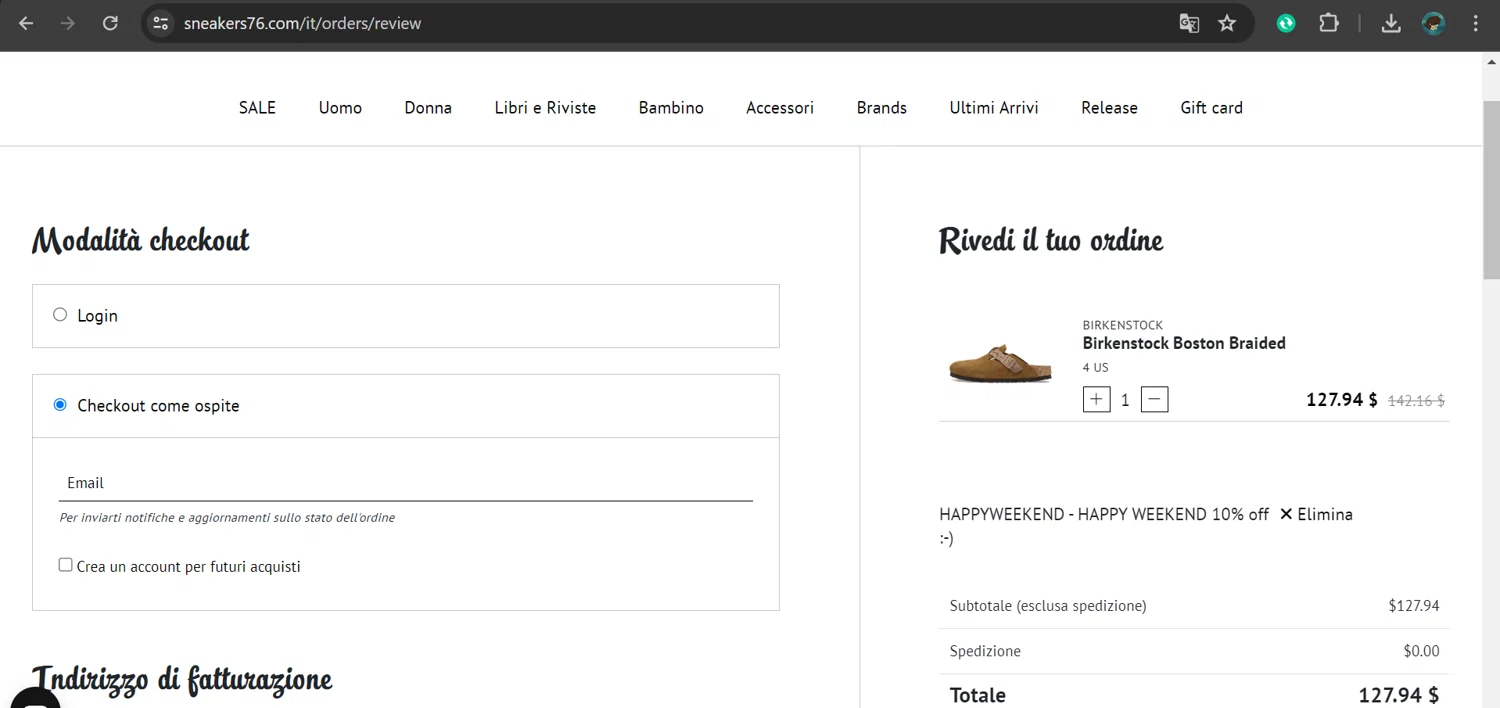Open the downloads icon
The image size is (1500, 708).
1391,23
